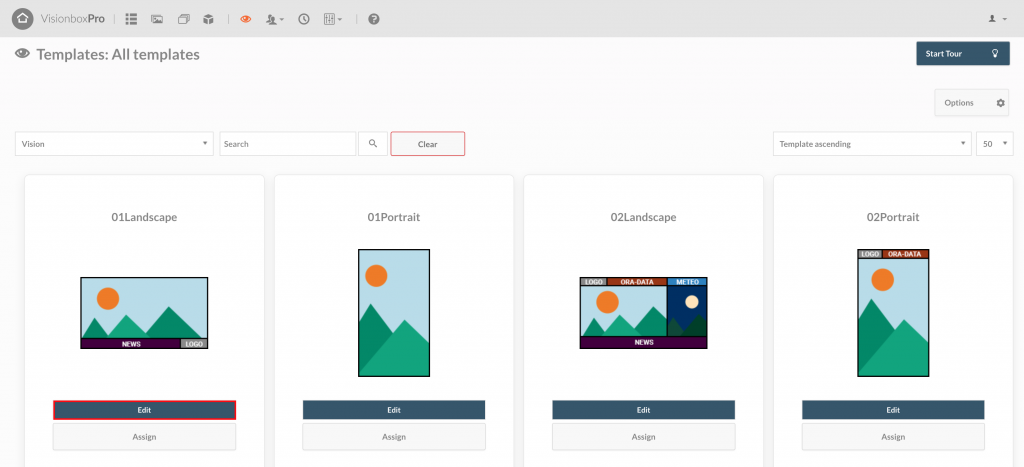The height and width of the screenshot is (467, 1024).
Task: Click the magnifier search button
Action: 373,144
